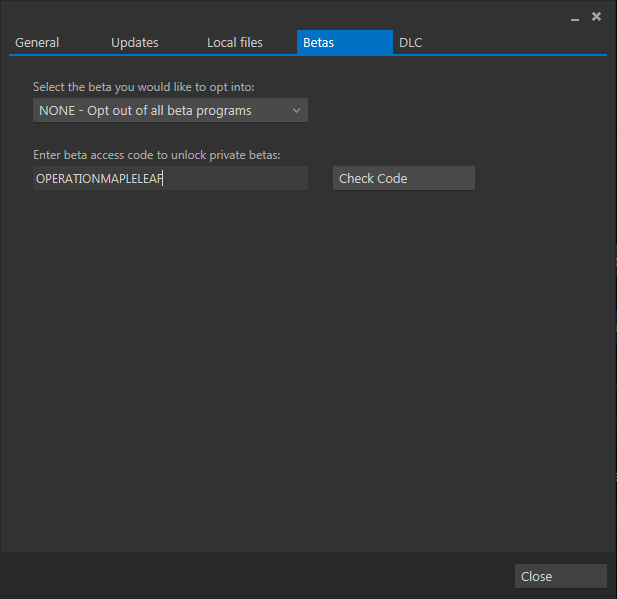Screen dimensions: 617x599
Task: Click the X icon in the title bar
Action: (x=596, y=16)
